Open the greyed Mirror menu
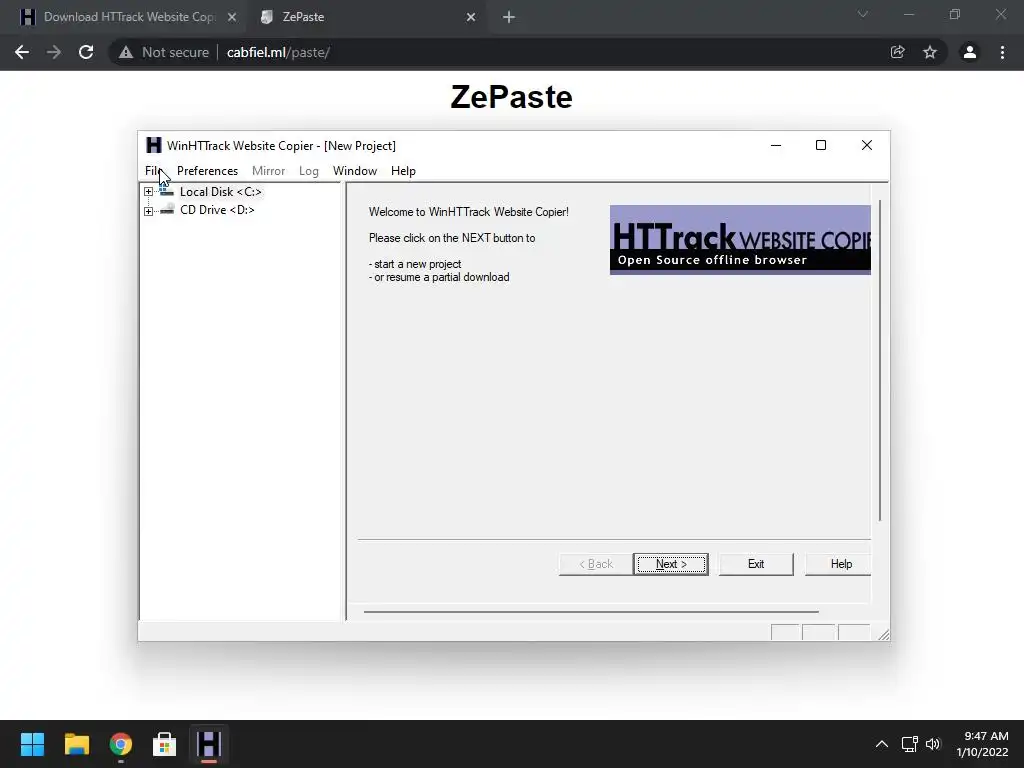This screenshot has height=768, width=1024. [268, 171]
